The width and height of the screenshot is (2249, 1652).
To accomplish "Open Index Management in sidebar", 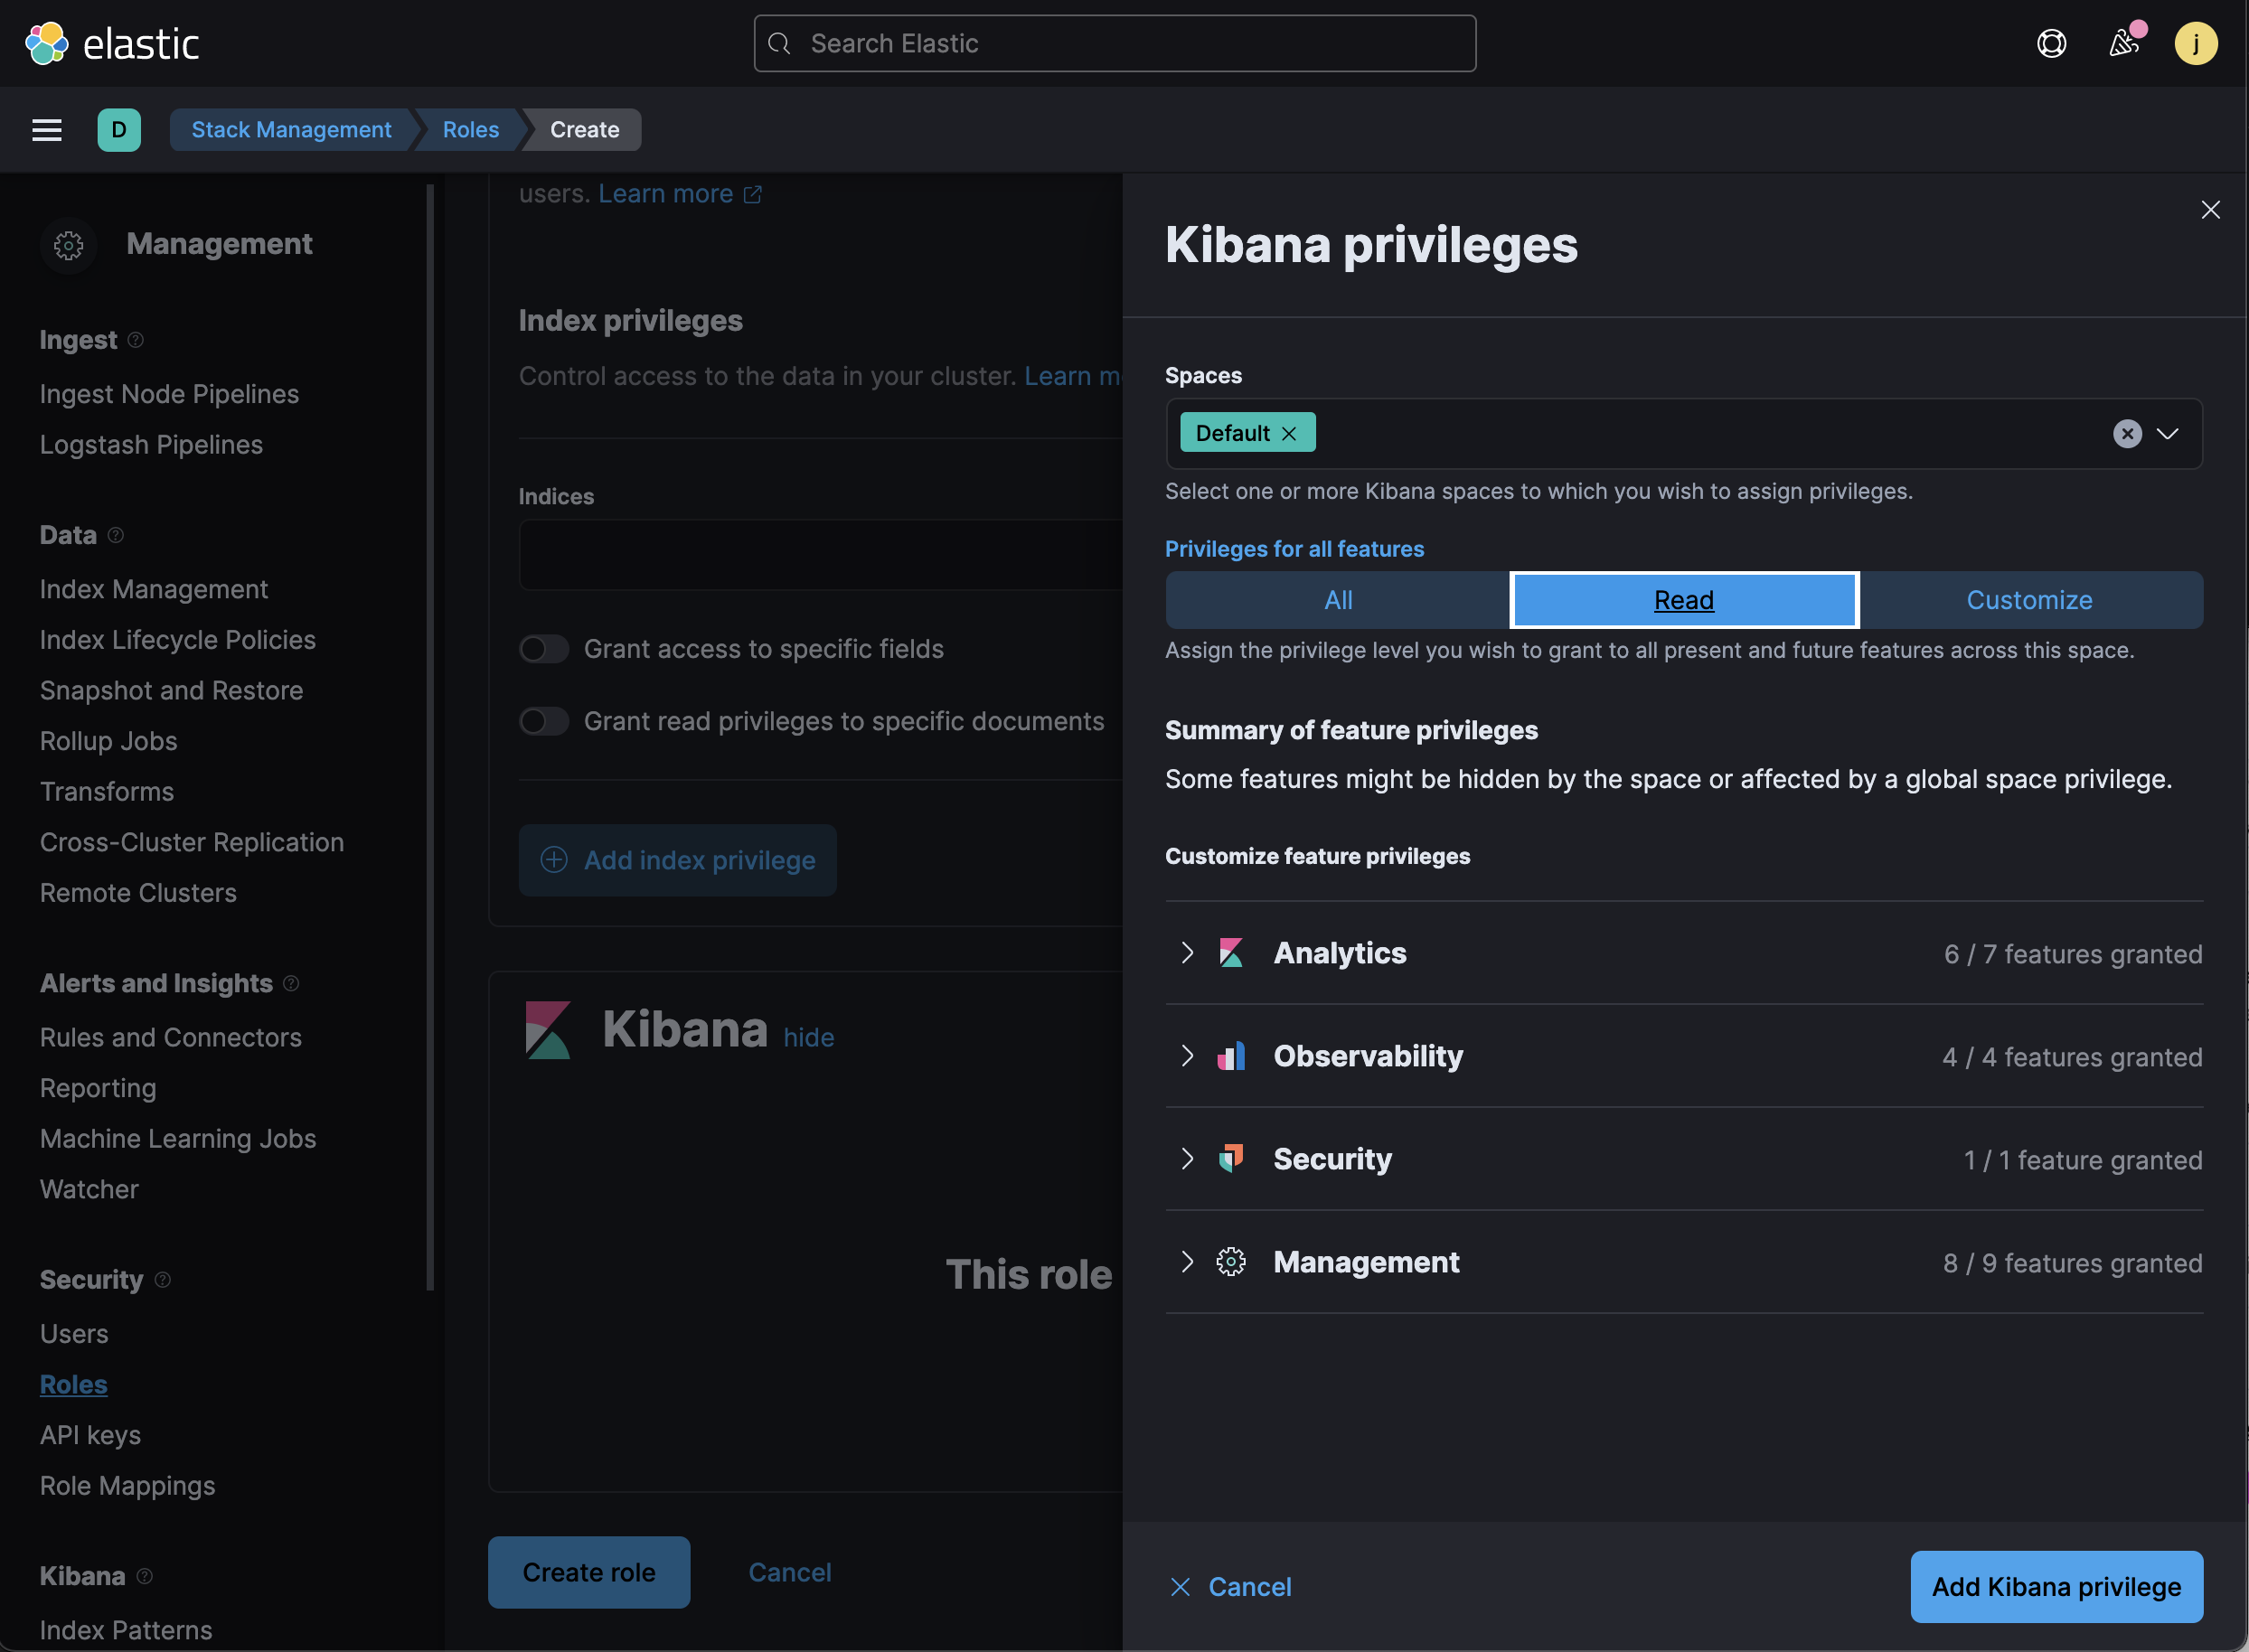I will (154, 589).
